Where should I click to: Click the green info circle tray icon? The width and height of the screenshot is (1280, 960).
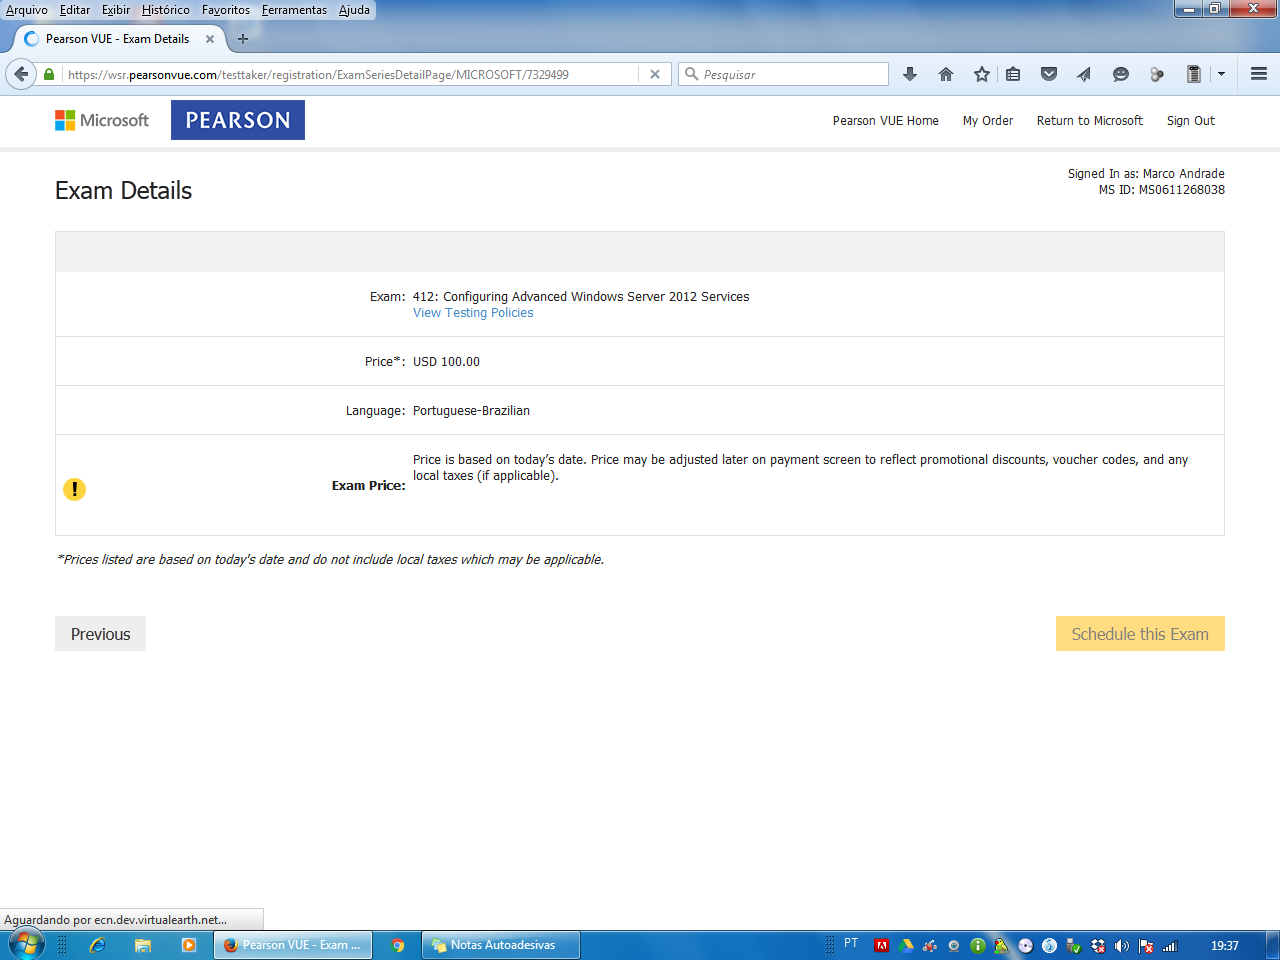coord(978,945)
